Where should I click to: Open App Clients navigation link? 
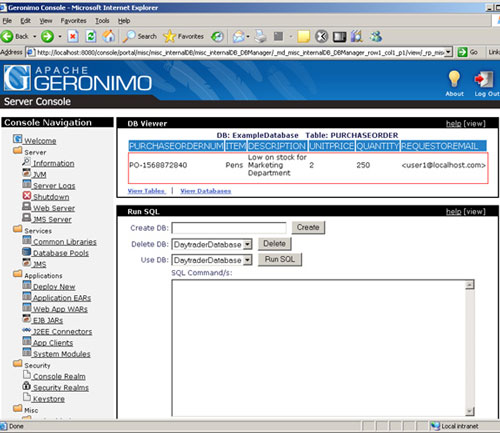click(53, 343)
